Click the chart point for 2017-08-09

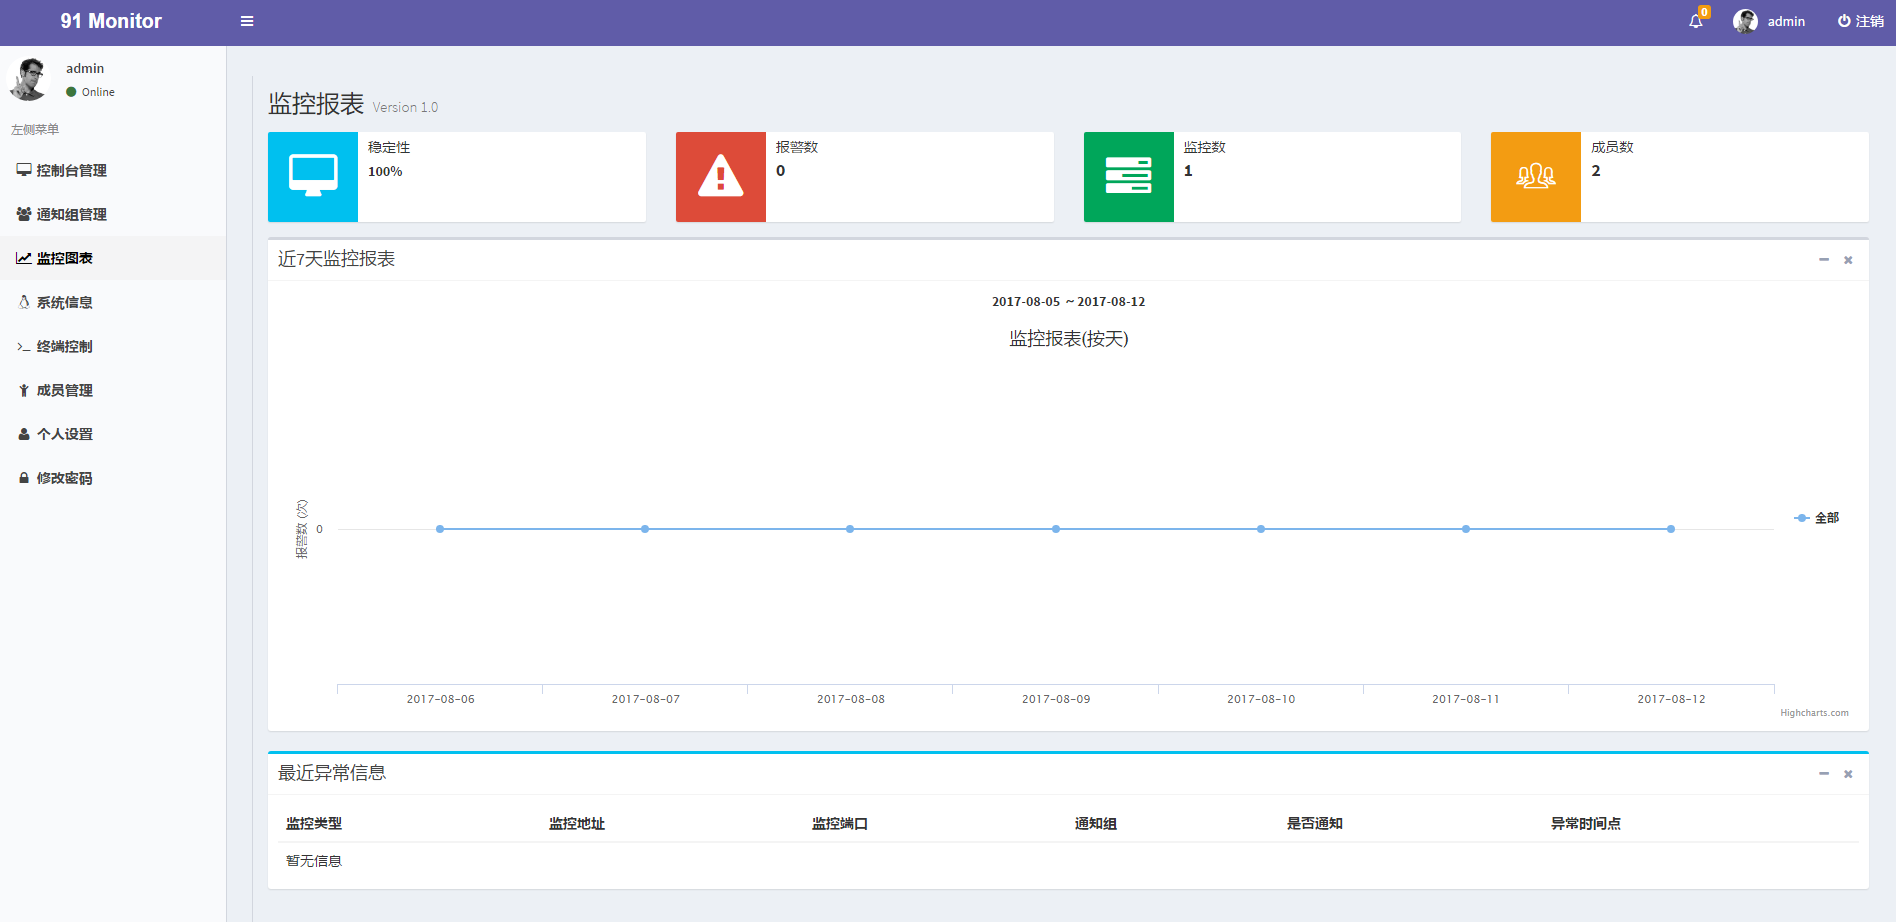click(1056, 529)
